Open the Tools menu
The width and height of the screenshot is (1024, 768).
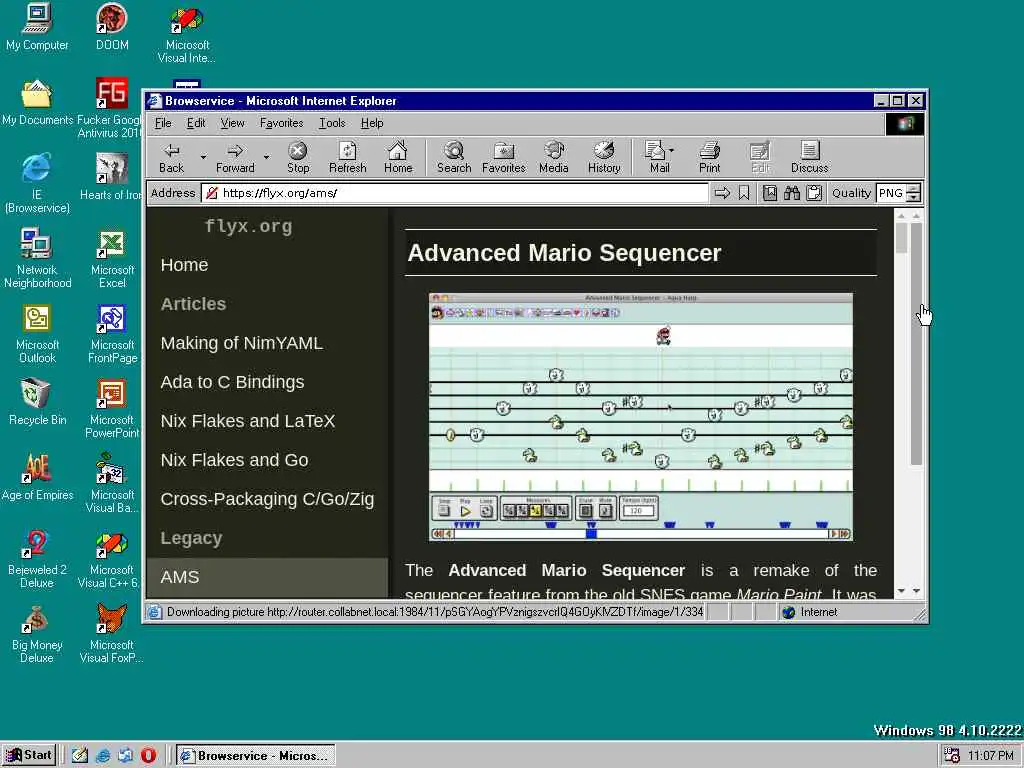332,123
